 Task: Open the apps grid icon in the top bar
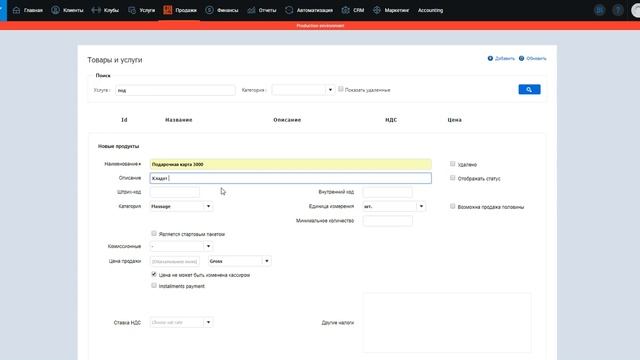click(x=599, y=10)
